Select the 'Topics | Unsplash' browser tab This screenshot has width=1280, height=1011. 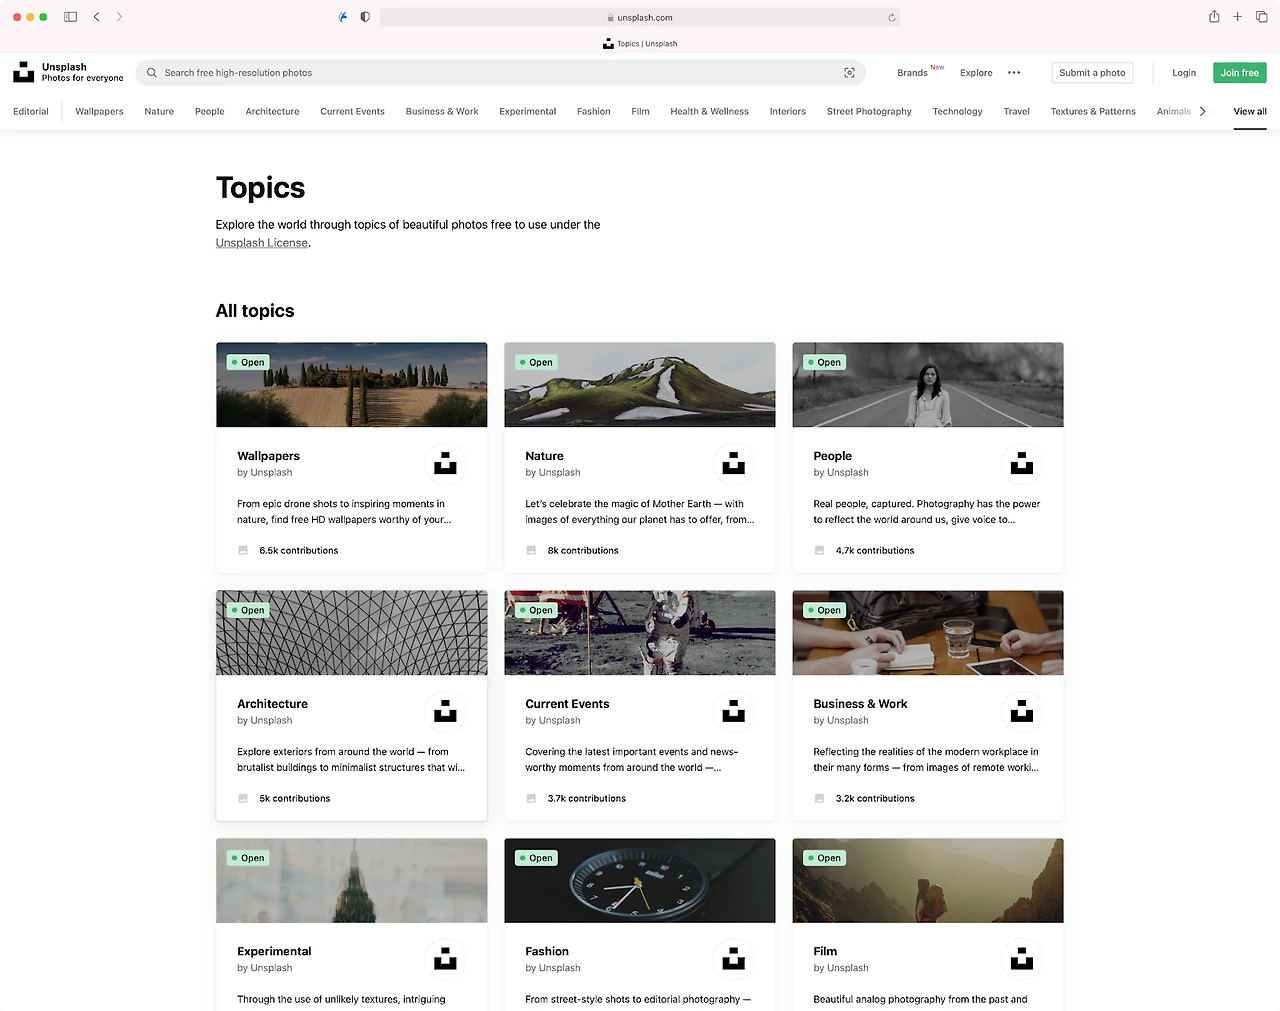click(640, 44)
